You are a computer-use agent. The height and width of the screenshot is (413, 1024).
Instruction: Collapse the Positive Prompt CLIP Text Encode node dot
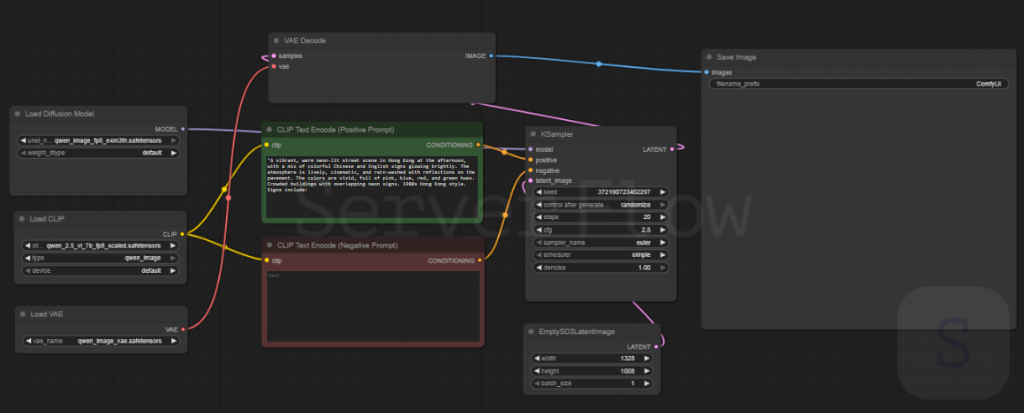pyautogui.click(x=269, y=129)
